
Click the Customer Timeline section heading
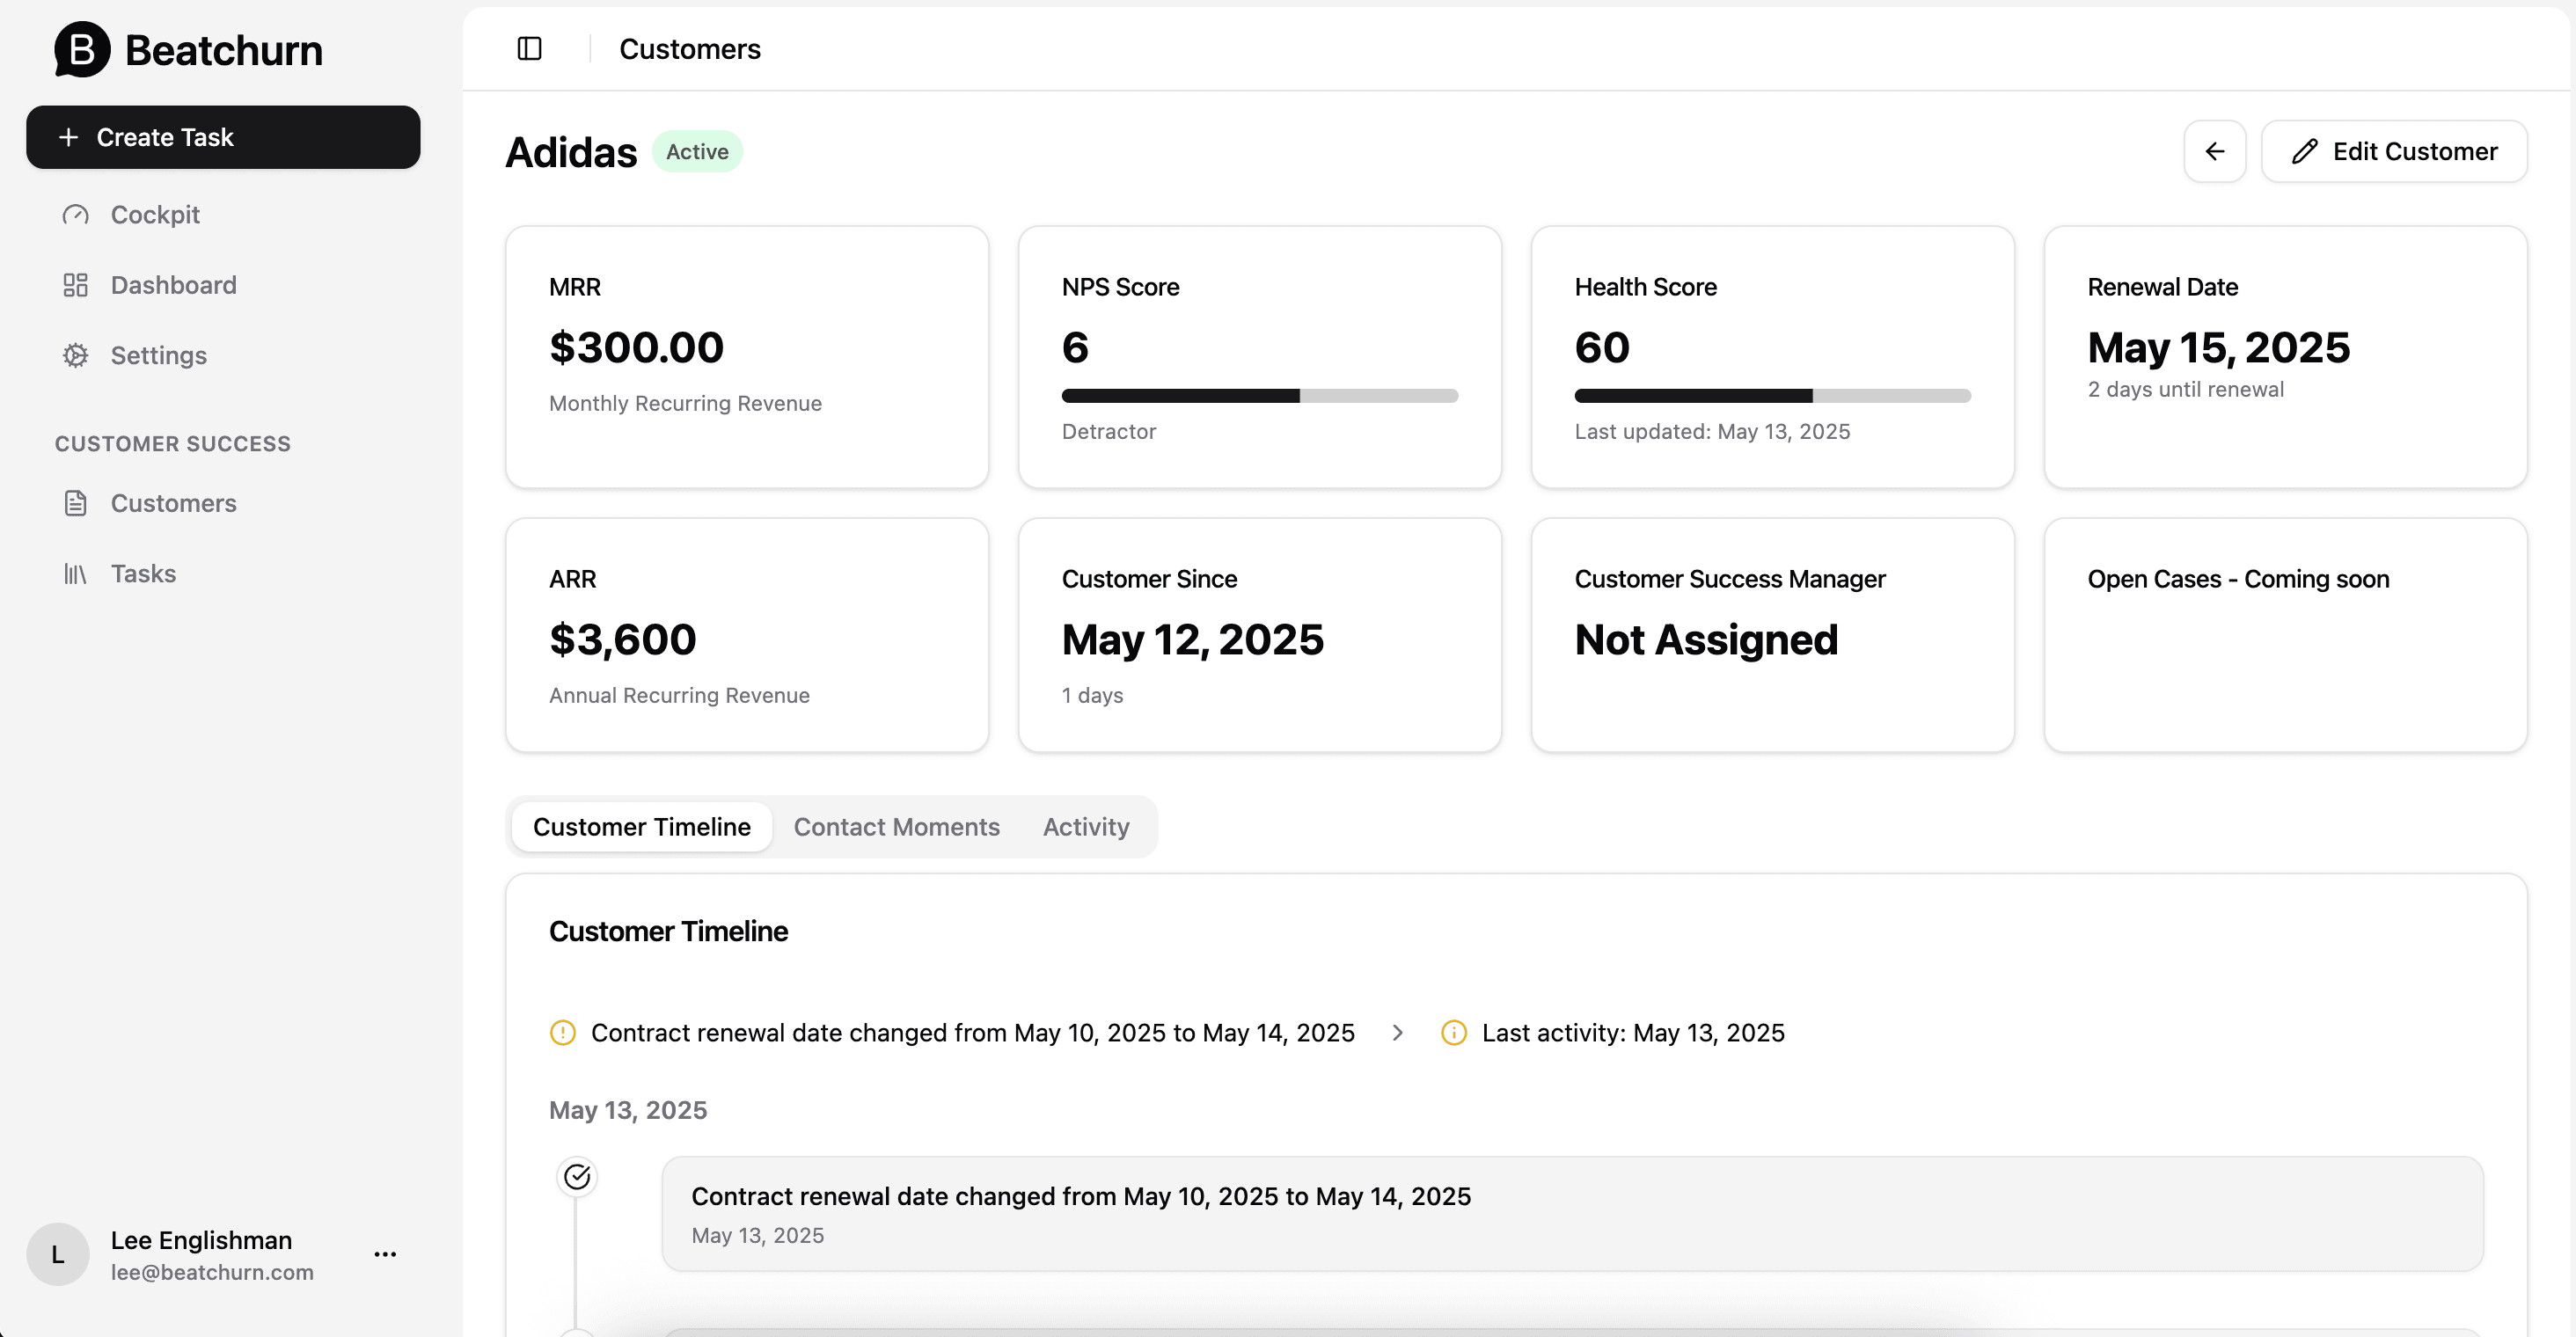point(668,931)
